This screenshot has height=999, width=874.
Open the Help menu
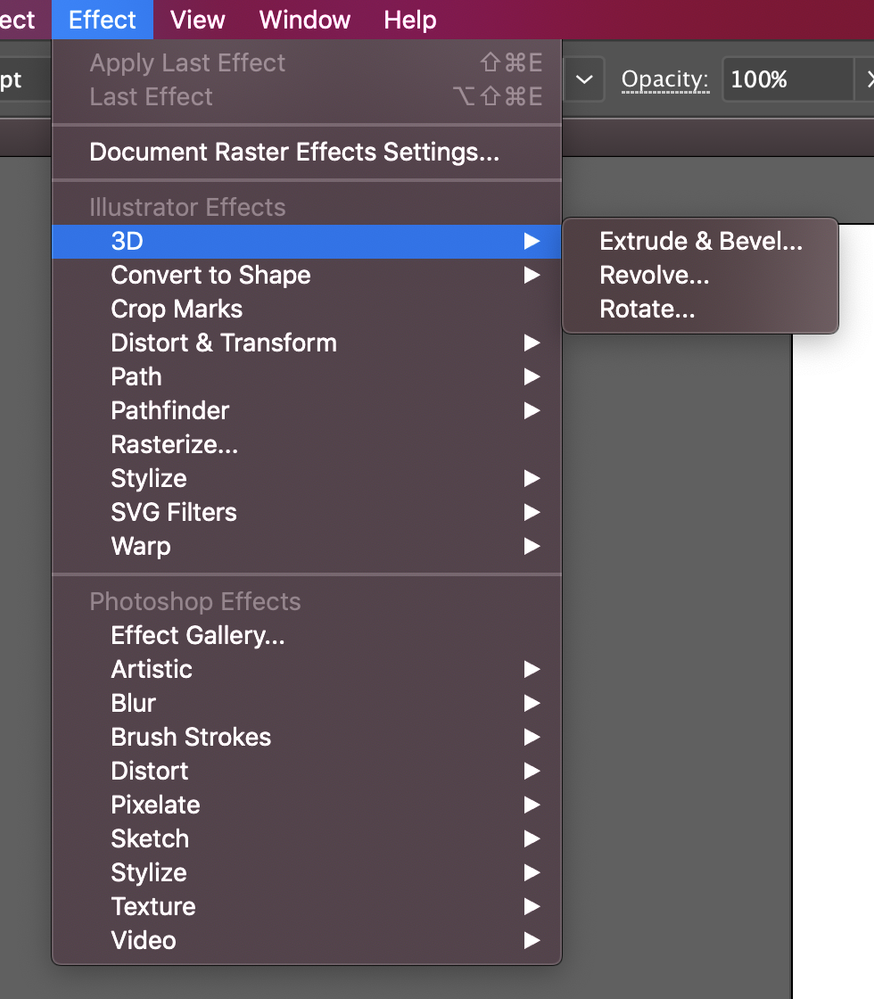click(410, 20)
